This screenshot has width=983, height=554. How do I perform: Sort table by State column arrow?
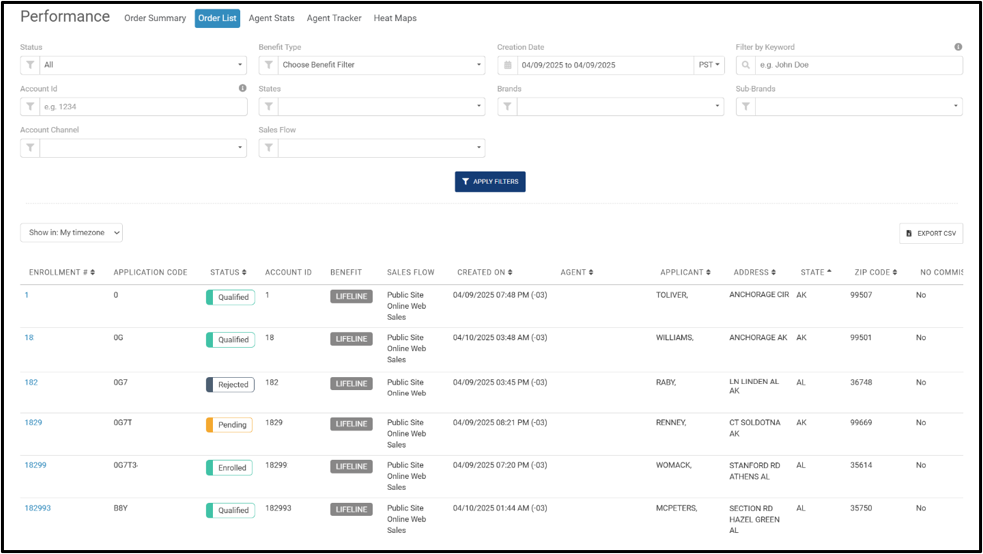pos(829,272)
